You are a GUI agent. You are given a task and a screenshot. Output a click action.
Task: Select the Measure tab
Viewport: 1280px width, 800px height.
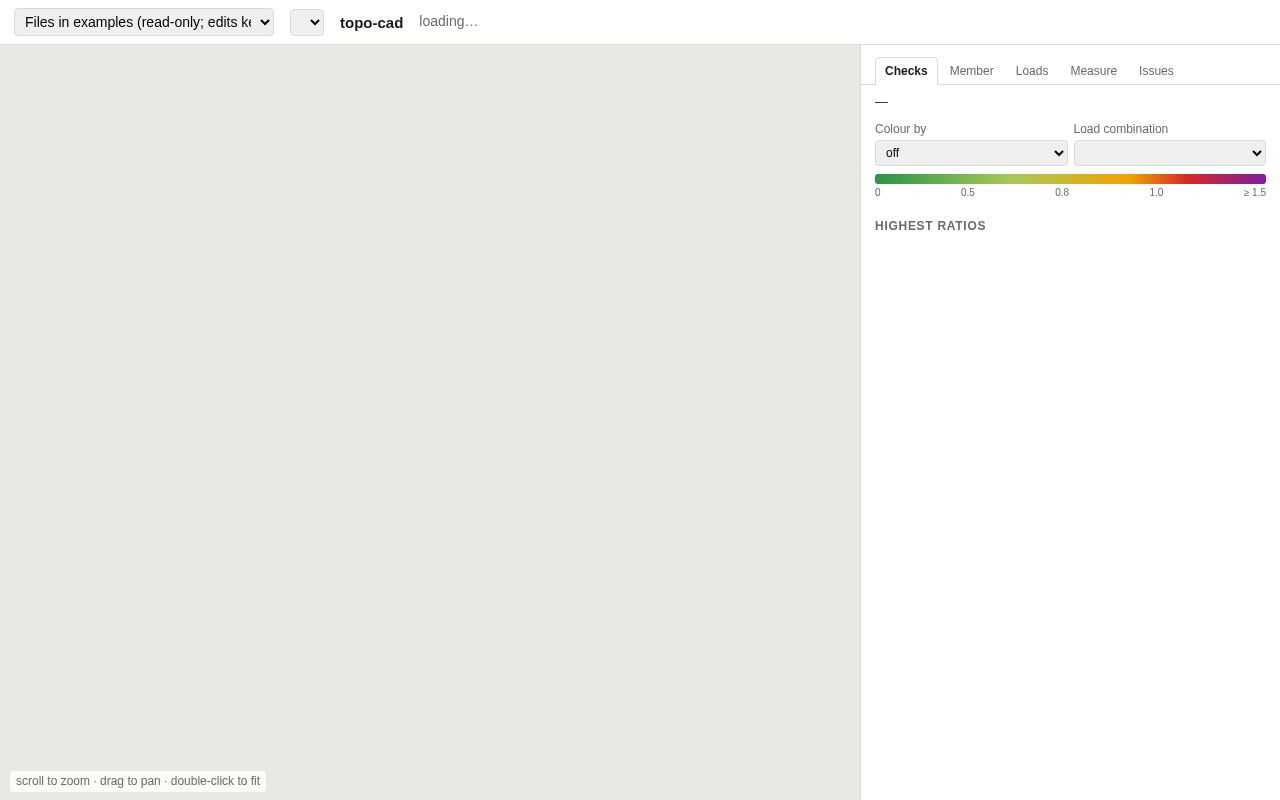pos(1094,71)
